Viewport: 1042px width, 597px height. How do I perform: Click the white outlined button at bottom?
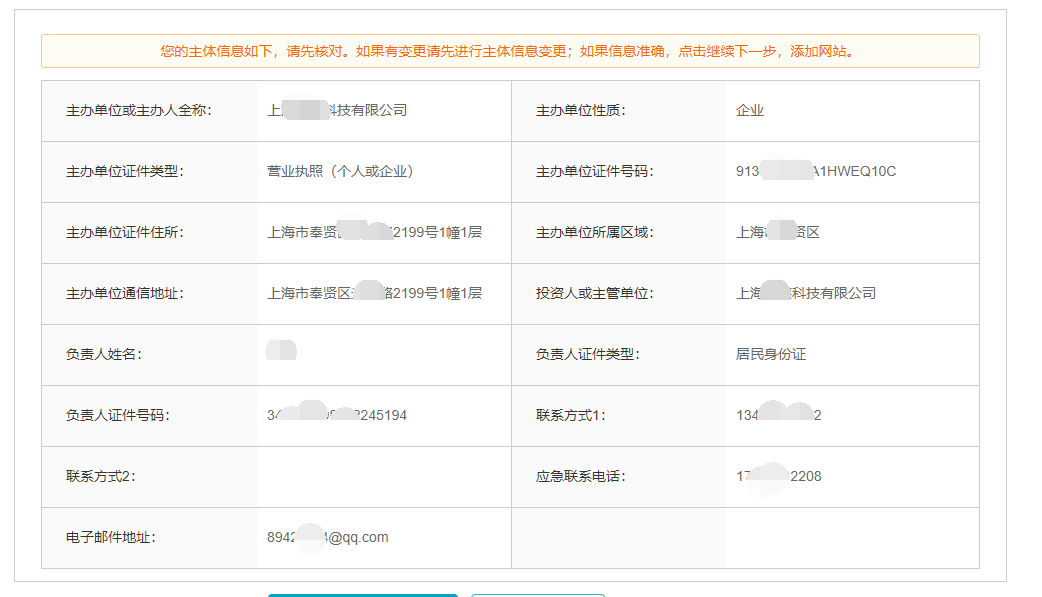tap(537, 594)
